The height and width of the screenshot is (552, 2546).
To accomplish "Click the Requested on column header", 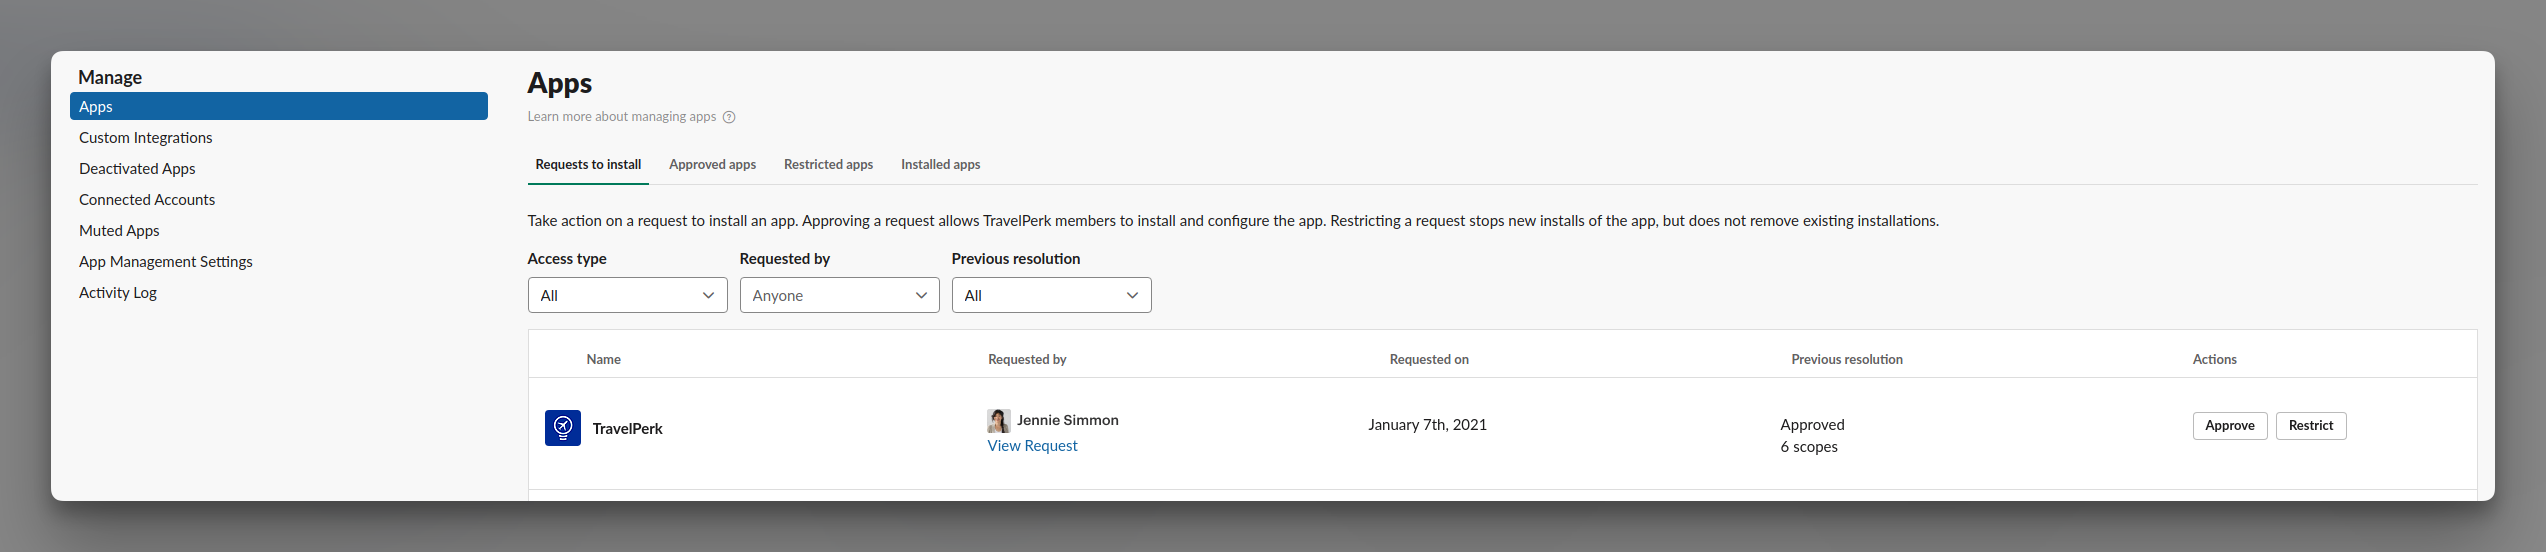I will pyautogui.click(x=1429, y=359).
